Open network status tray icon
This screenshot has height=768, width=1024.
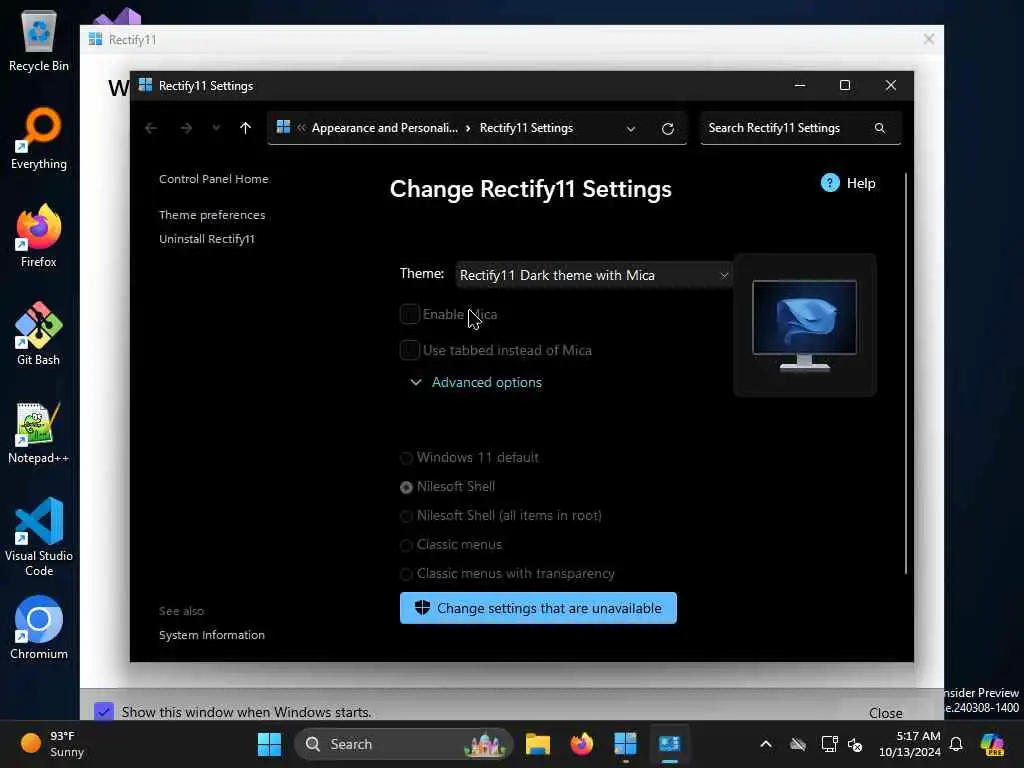pyautogui.click(x=829, y=744)
